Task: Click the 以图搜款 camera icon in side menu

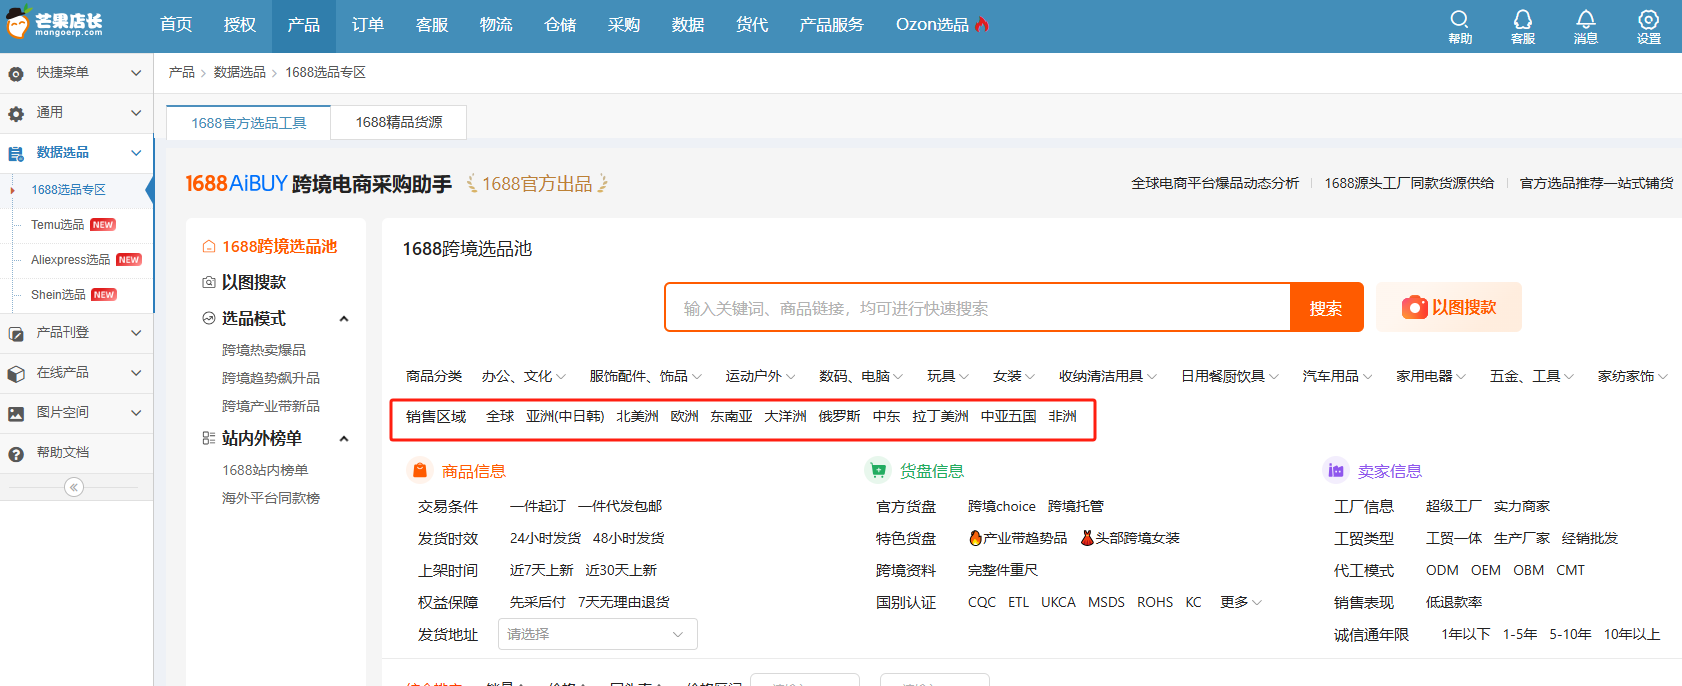Action: 209,282
